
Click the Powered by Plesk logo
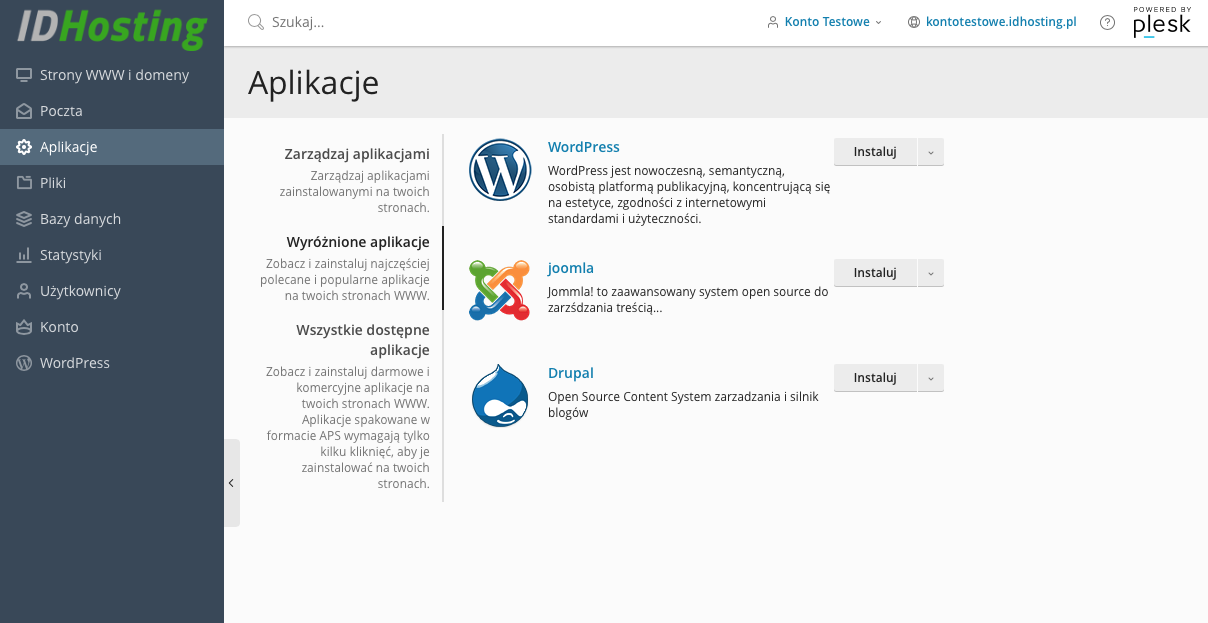pos(1162,22)
